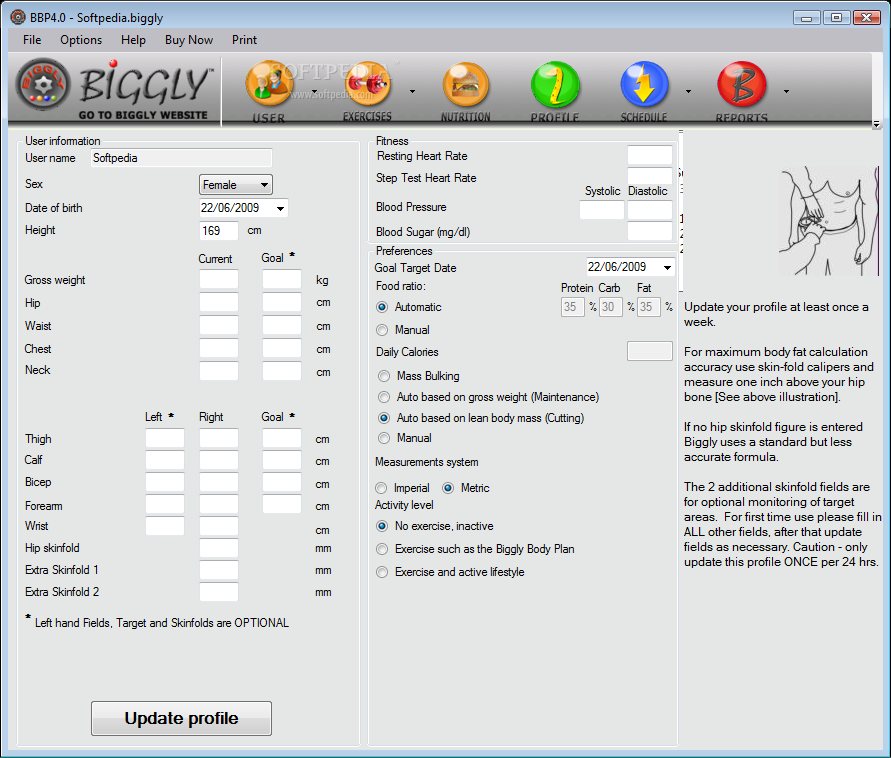This screenshot has height=758, width=891.
Task: Open the Help menu
Action: click(x=133, y=40)
